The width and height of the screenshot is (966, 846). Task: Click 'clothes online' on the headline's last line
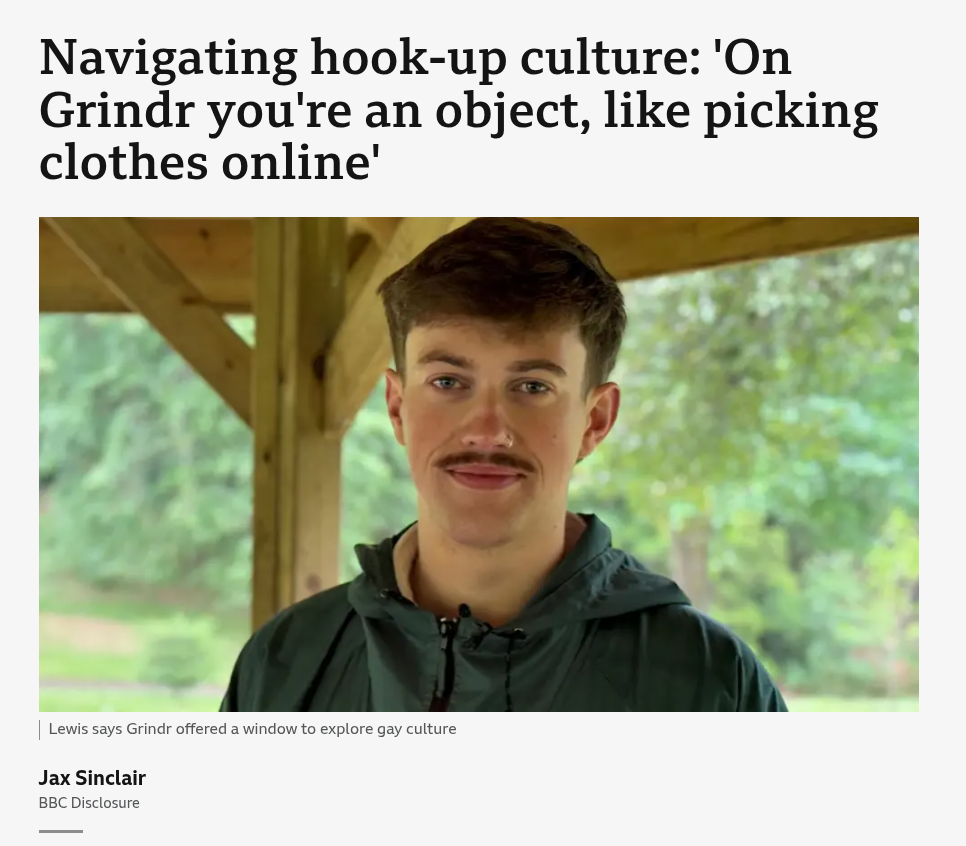pyautogui.click(x=209, y=163)
